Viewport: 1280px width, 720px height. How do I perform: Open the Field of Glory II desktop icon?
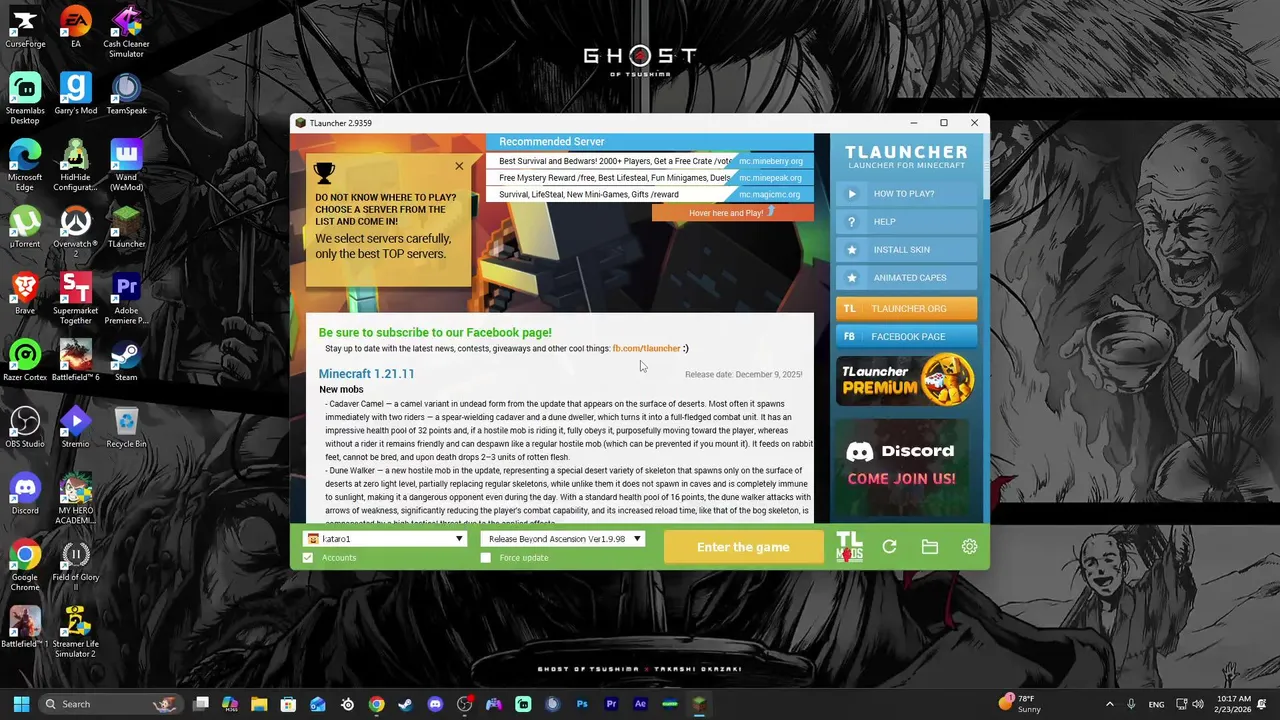pyautogui.click(x=76, y=566)
